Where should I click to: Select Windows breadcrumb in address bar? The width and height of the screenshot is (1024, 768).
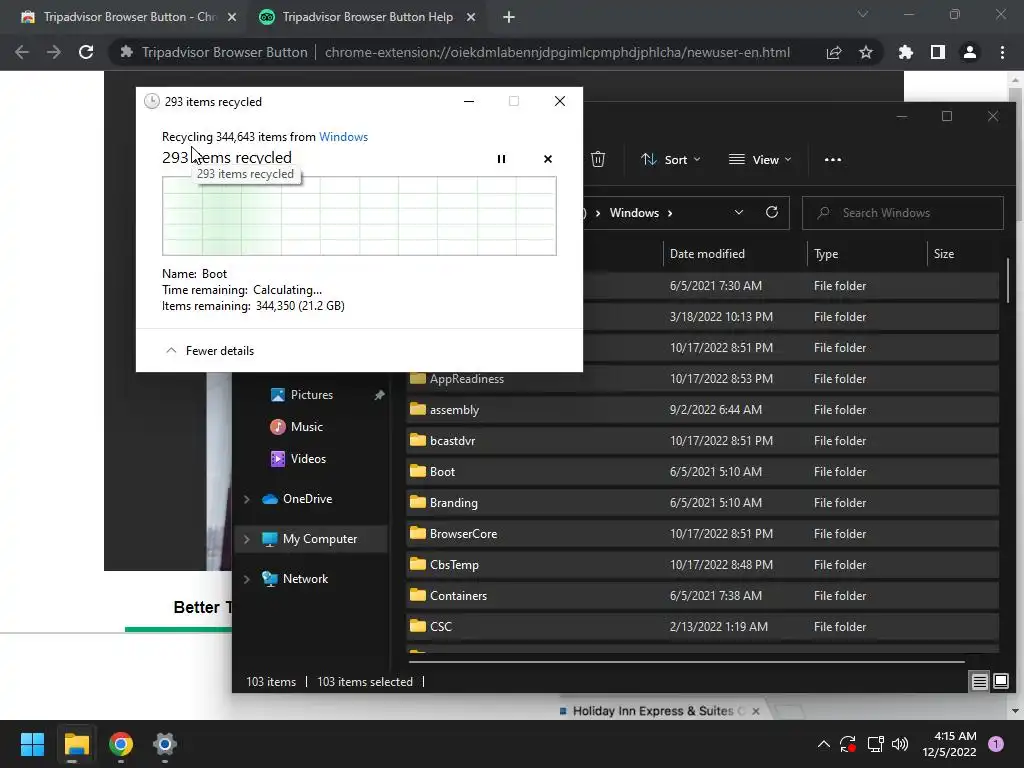tap(634, 213)
